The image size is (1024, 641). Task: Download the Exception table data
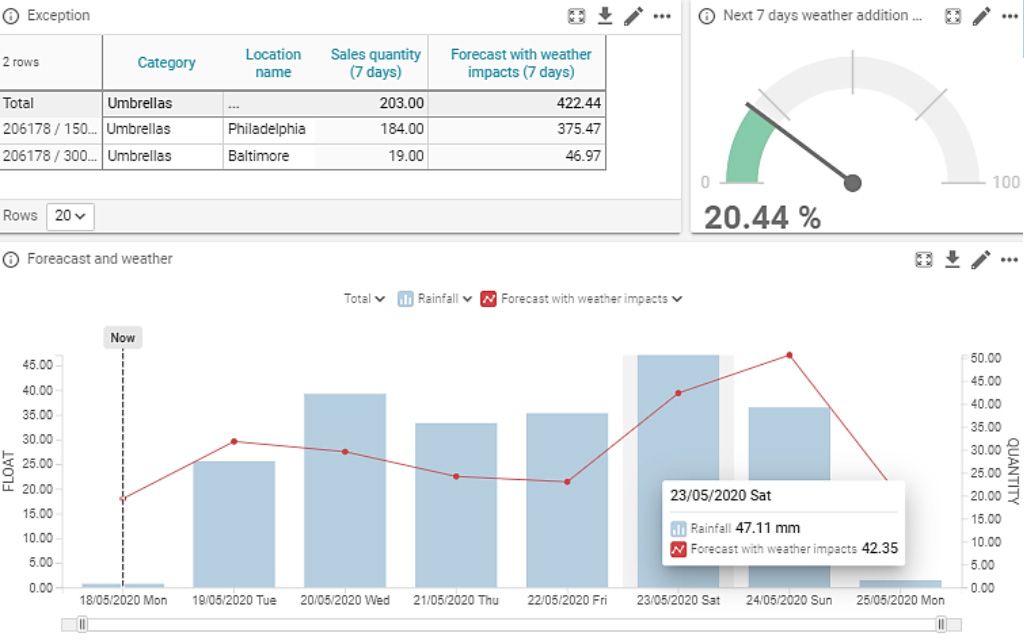pos(605,16)
